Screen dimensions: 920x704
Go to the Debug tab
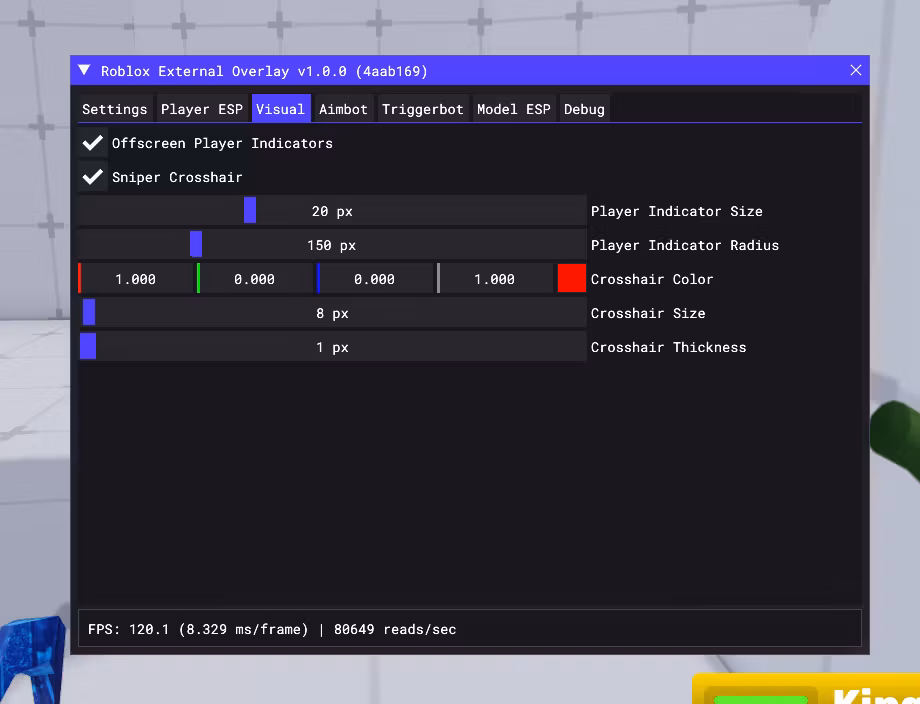584,109
